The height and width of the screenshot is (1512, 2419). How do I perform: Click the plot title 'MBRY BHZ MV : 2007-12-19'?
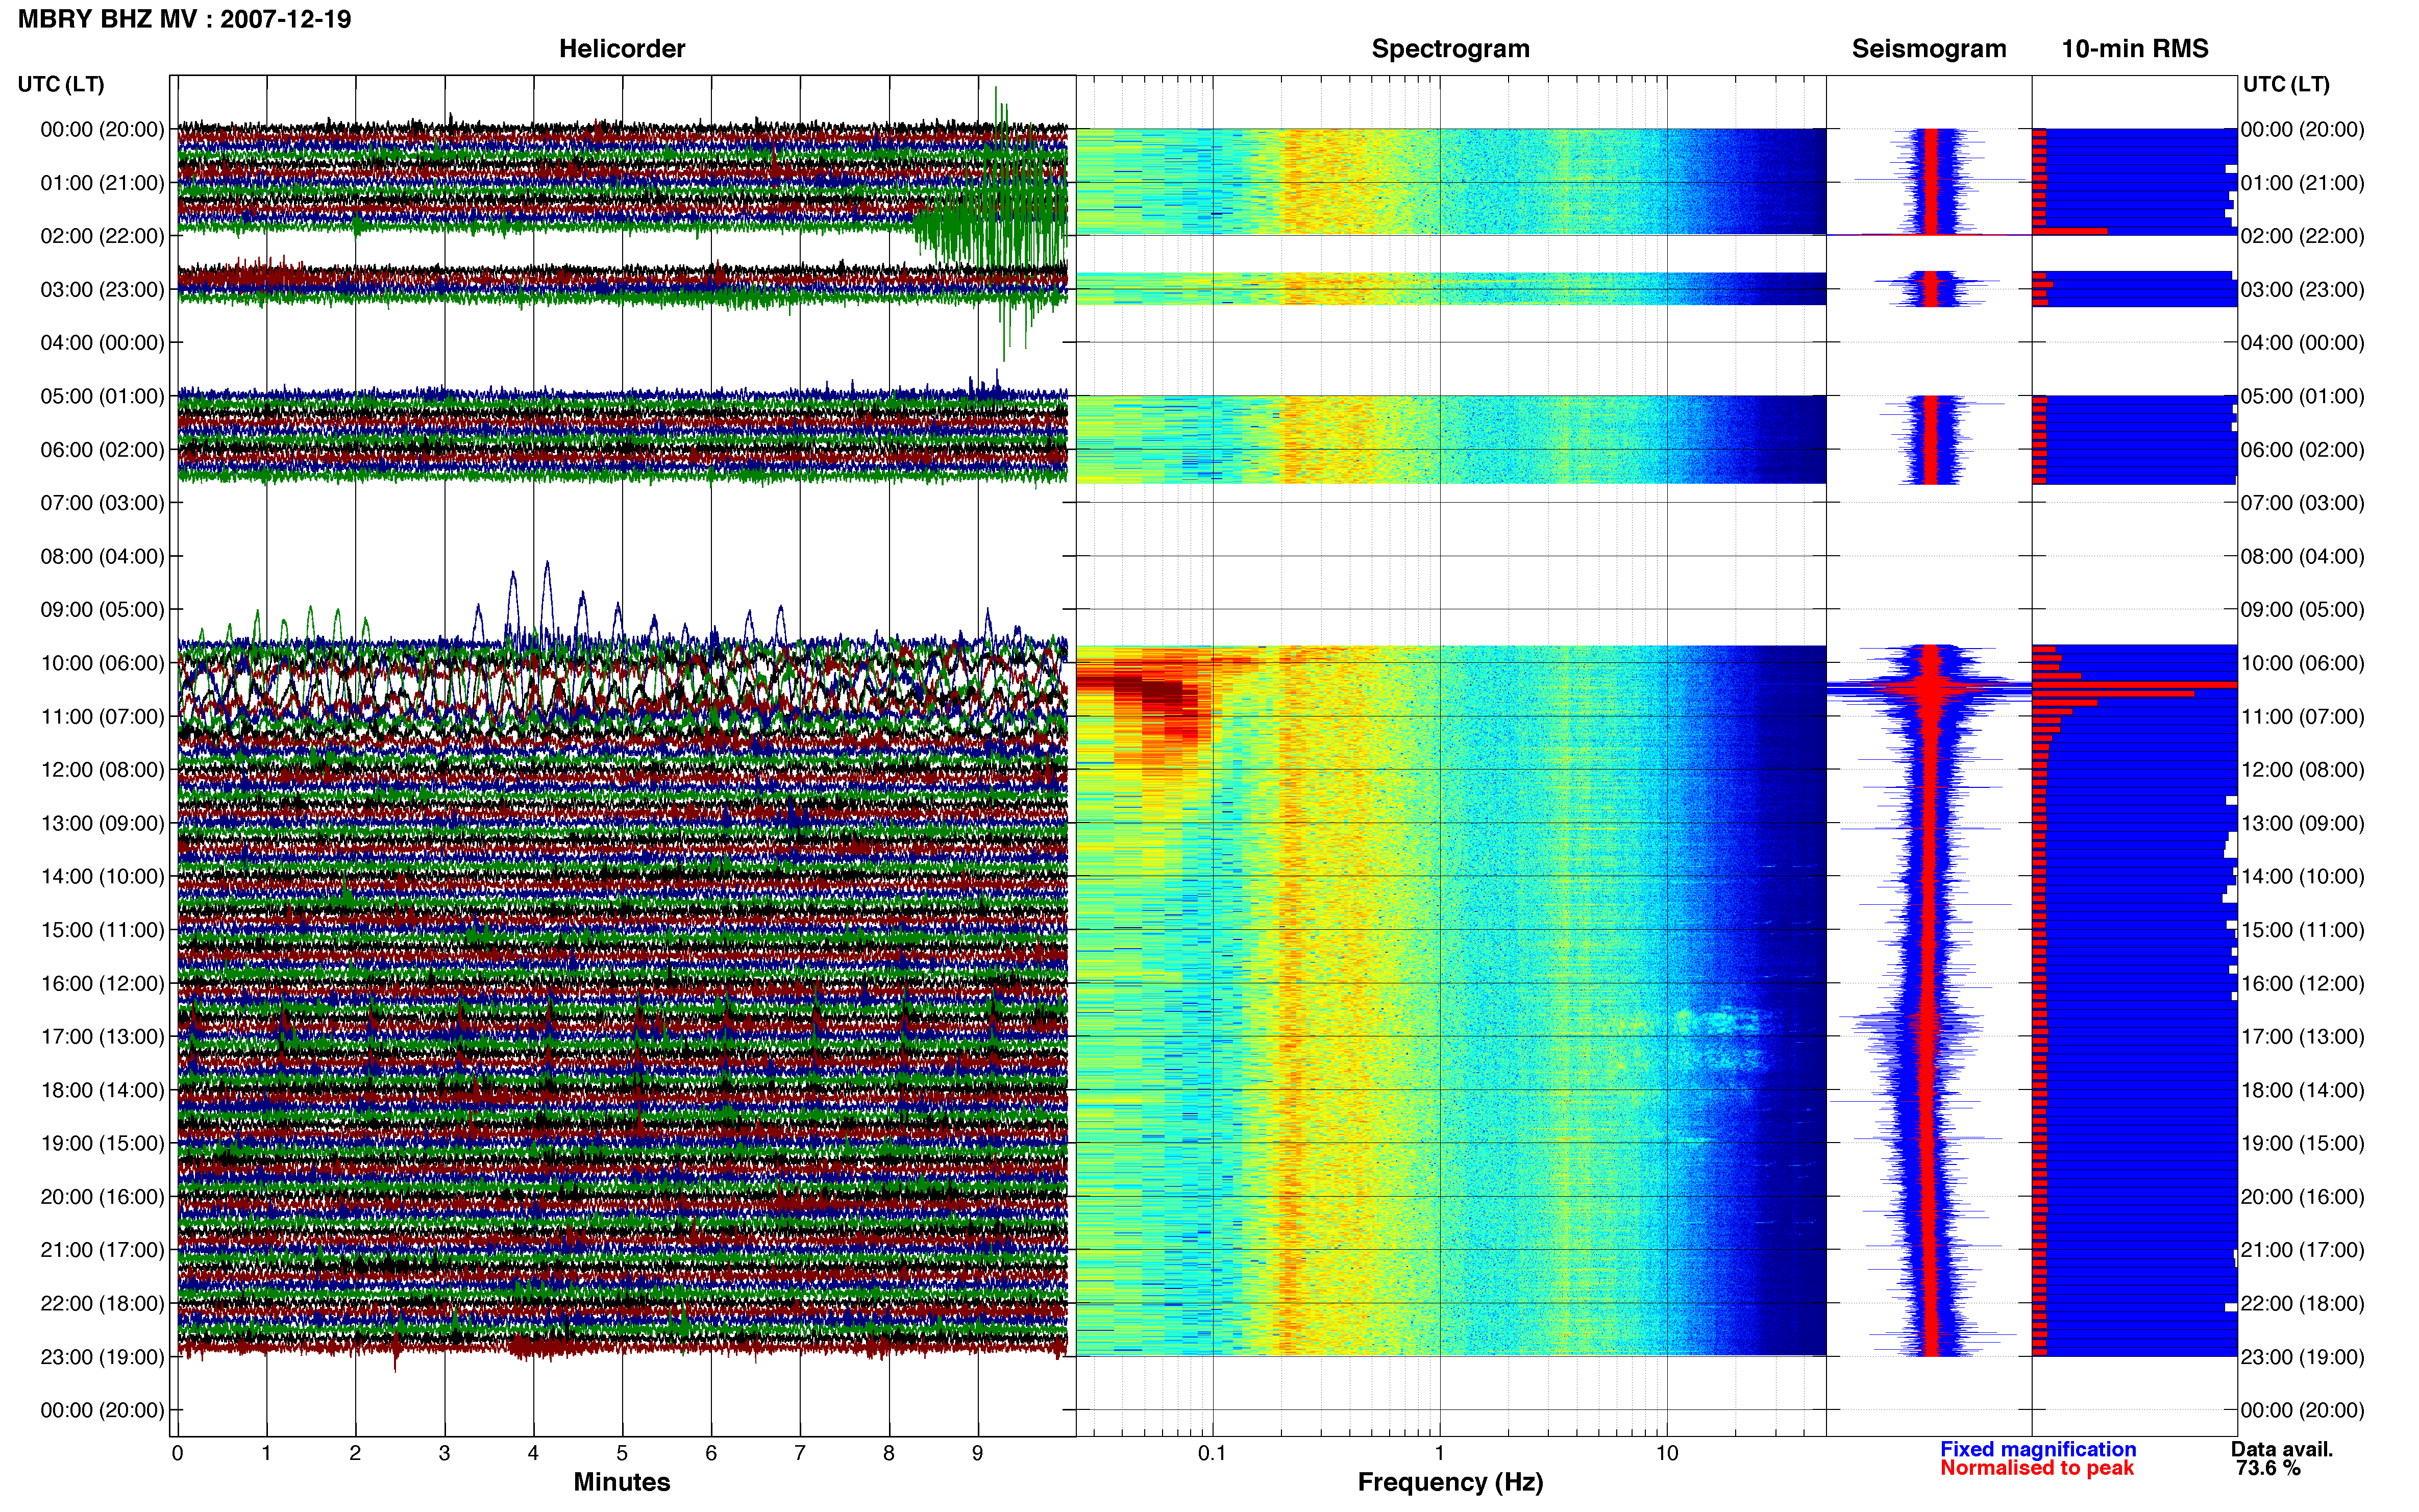185,19
